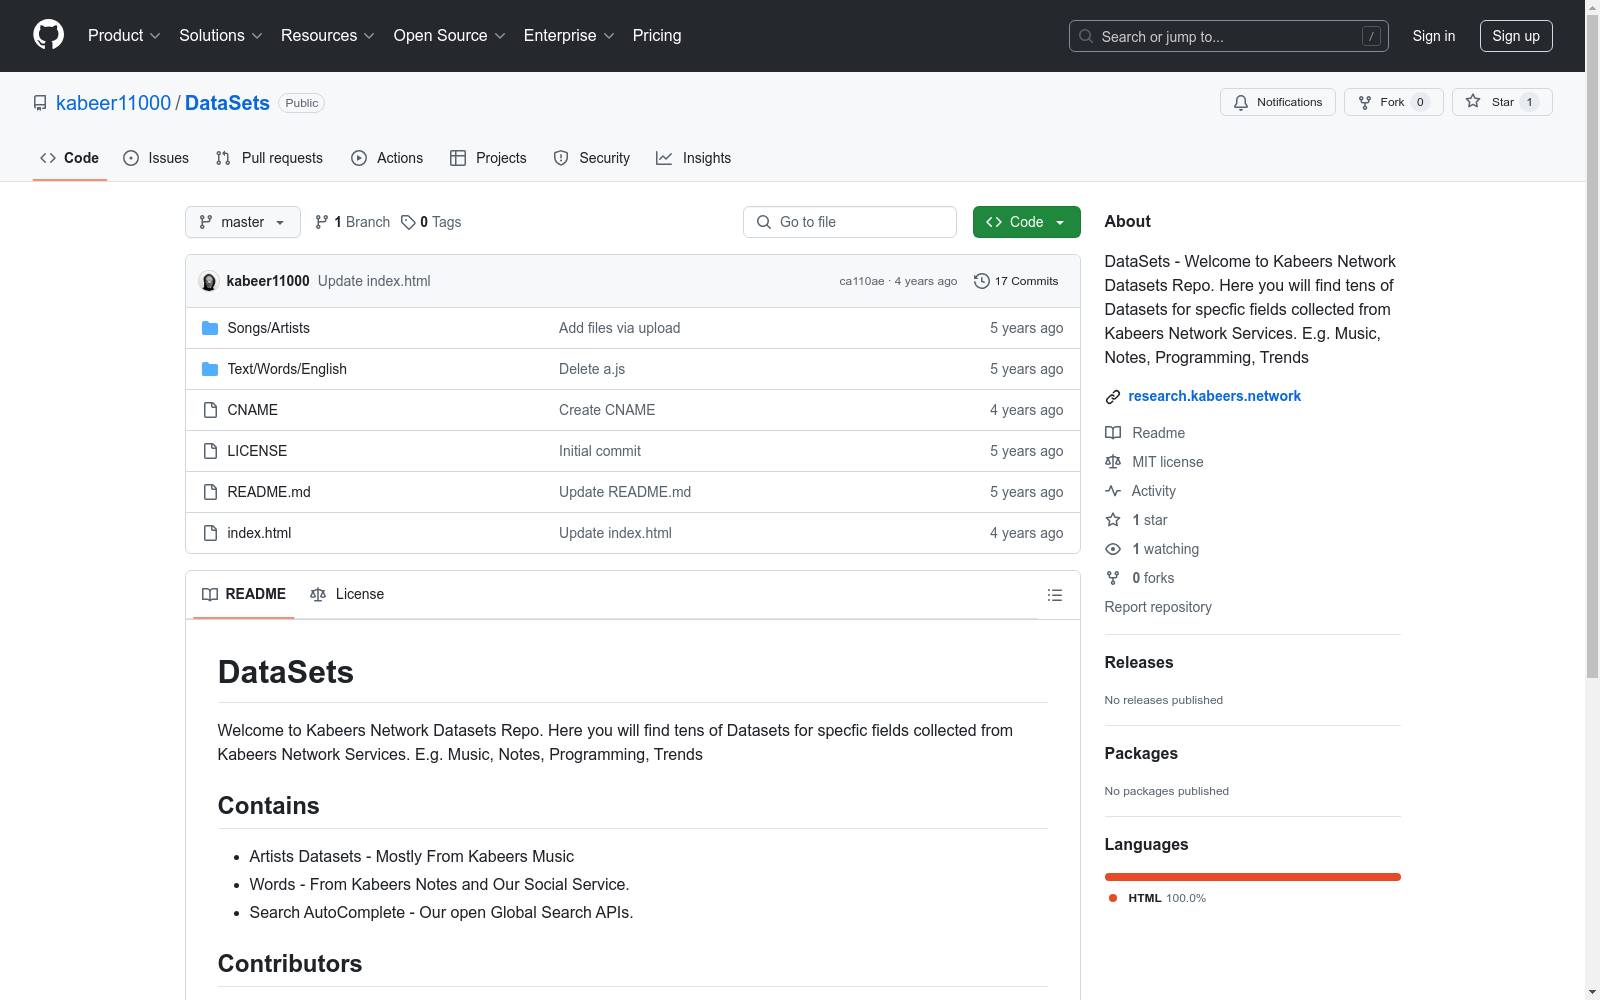Expand the Solutions menu
The width and height of the screenshot is (1600, 1000).
click(221, 36)
